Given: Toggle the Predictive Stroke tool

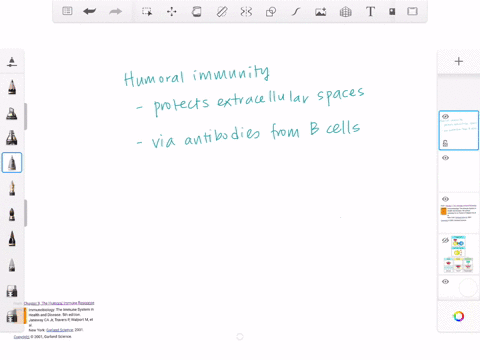Looking at the screenshot, I should pos(296,12).
